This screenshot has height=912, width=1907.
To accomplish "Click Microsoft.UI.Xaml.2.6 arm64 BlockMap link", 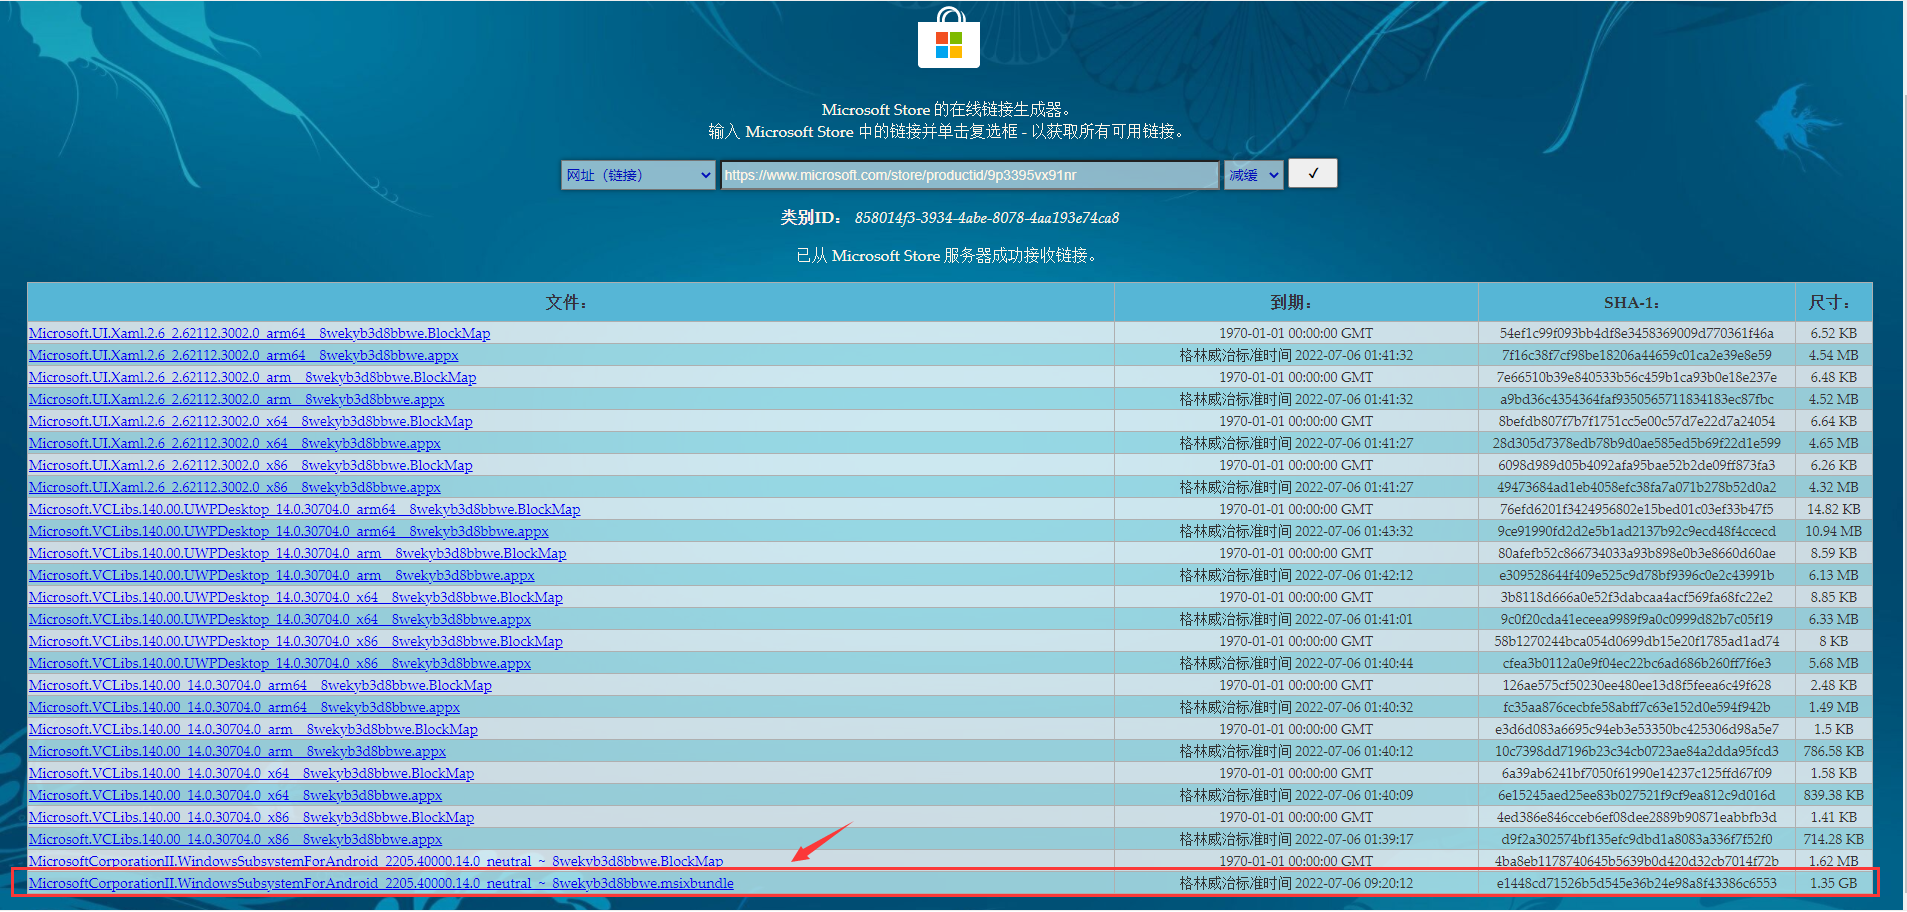I will click(259, 333).
